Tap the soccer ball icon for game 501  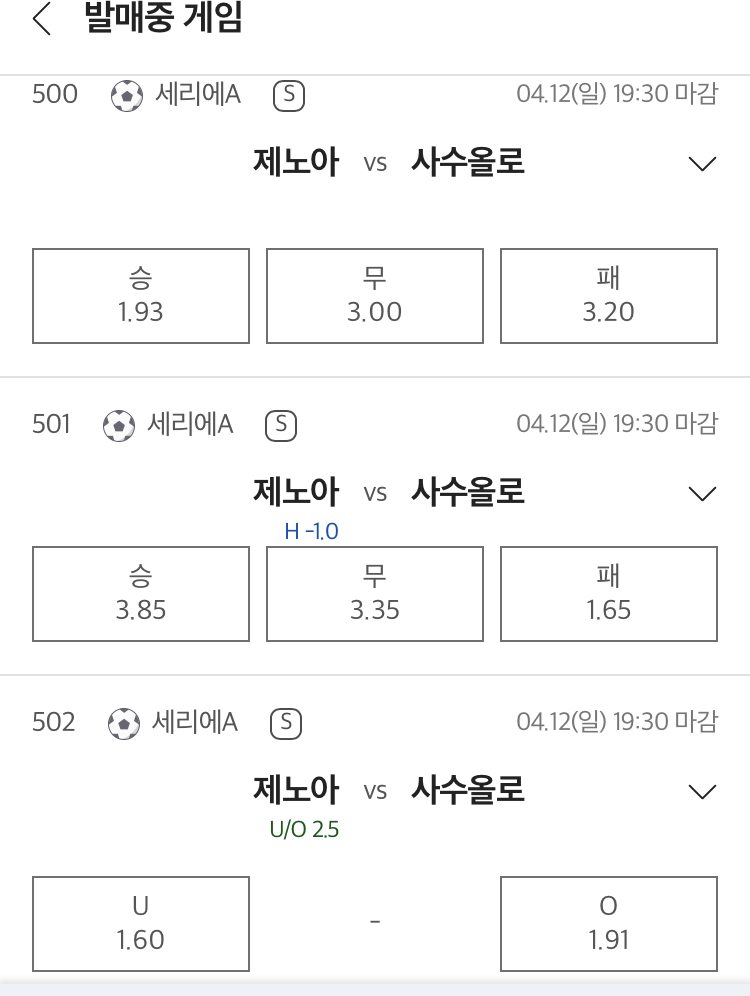point(119,426)
